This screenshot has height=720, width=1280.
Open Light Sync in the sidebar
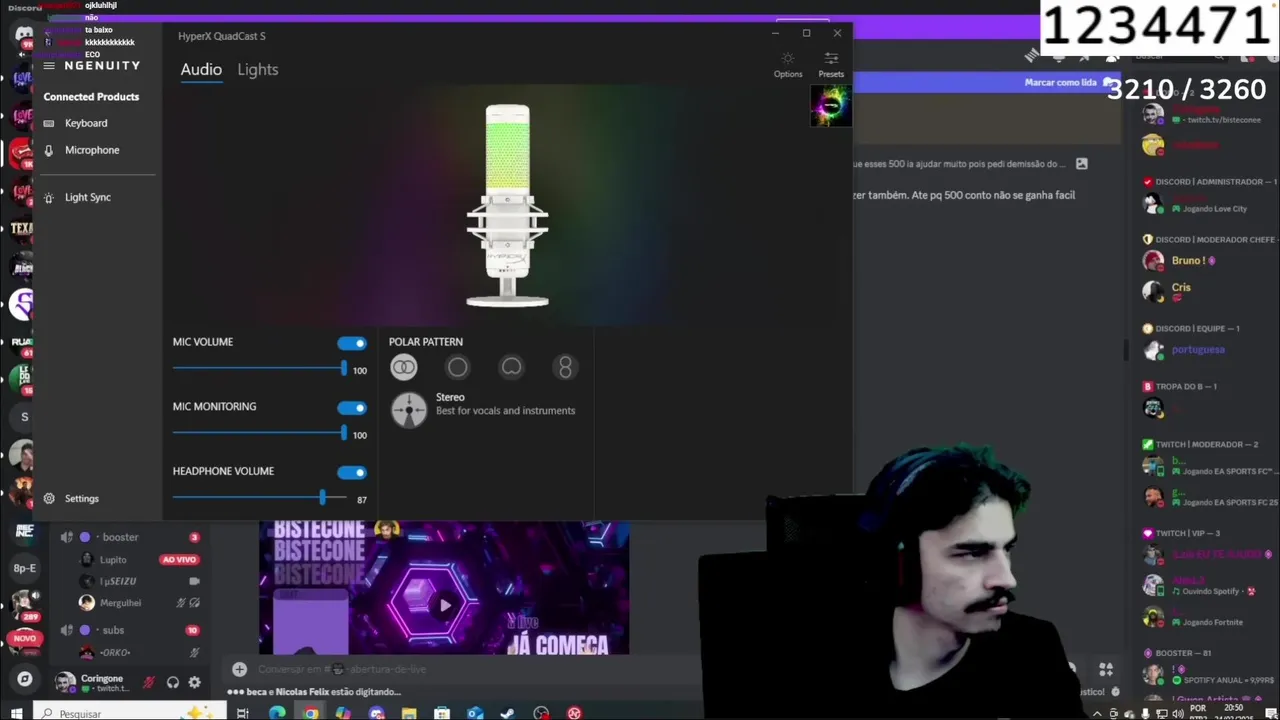tap(88, 197)
